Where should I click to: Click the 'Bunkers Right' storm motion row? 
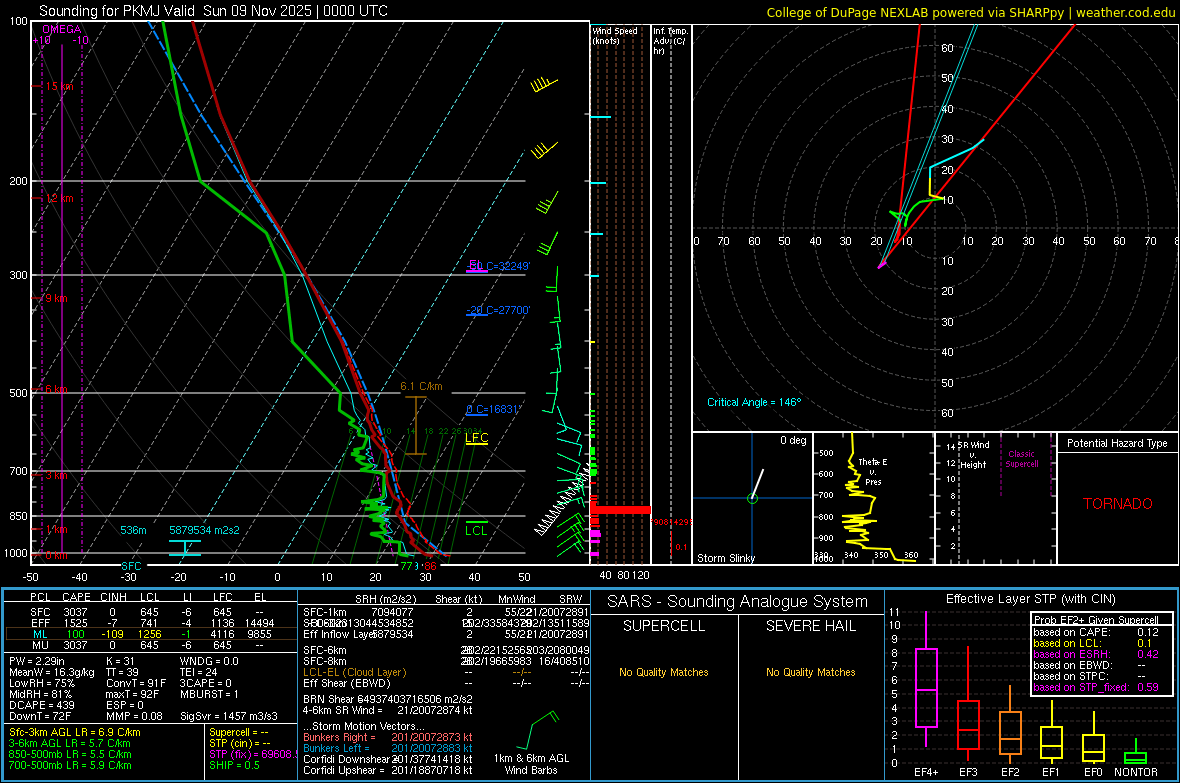(388, 737)
